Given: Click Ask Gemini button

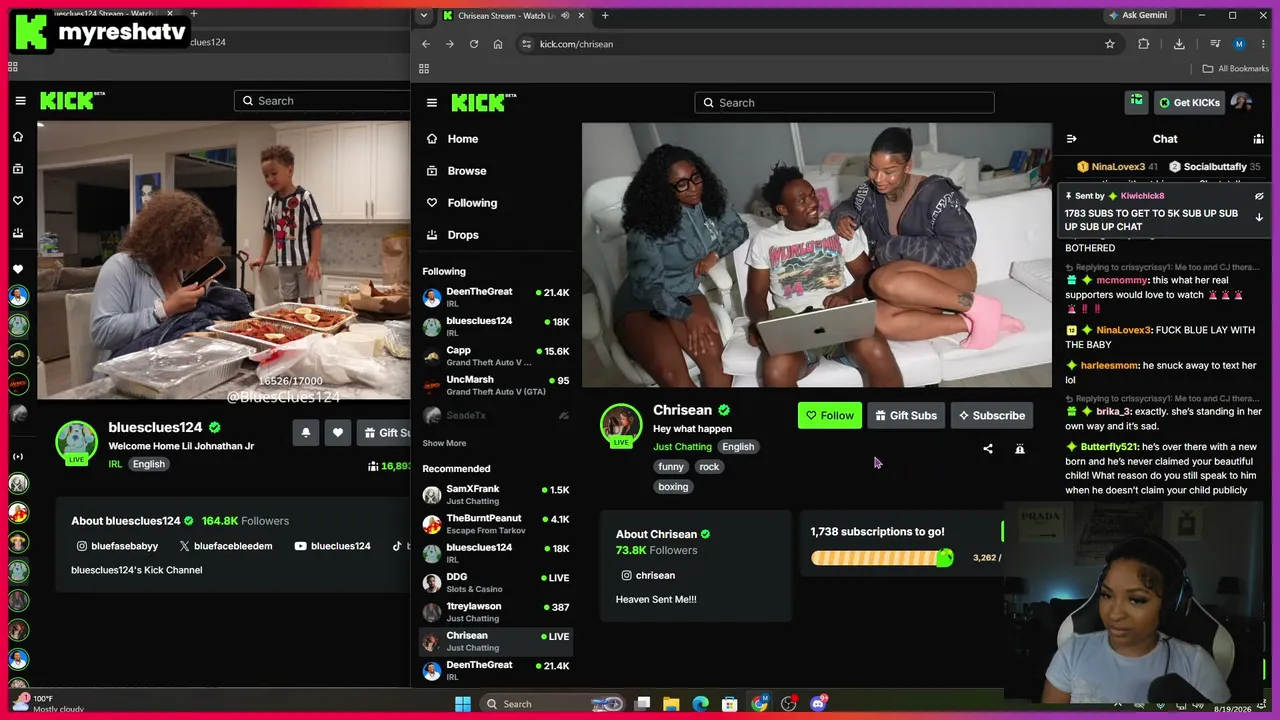Looking at the screenshot, I should tap(1138, 15).
